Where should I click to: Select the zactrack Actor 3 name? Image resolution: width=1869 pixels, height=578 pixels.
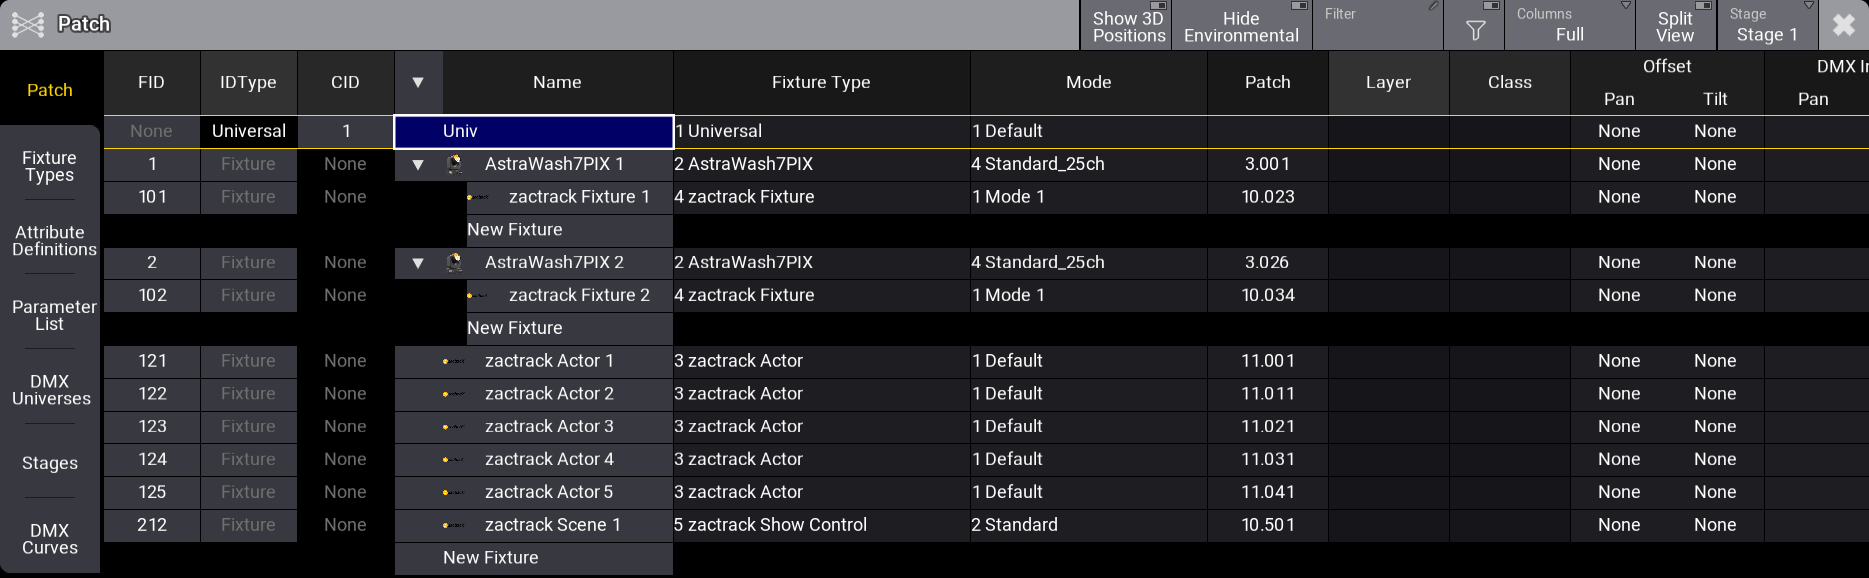pos(549,427)
